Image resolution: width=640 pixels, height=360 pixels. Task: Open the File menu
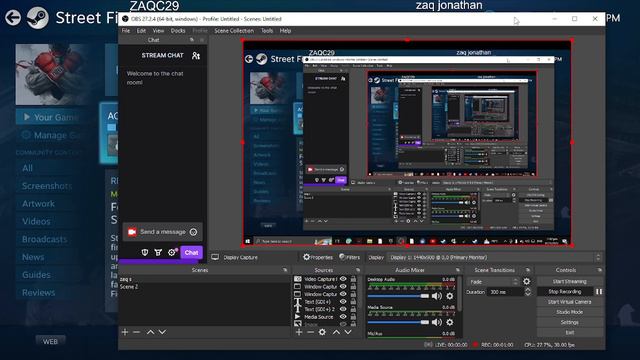(x=126, y=31)
